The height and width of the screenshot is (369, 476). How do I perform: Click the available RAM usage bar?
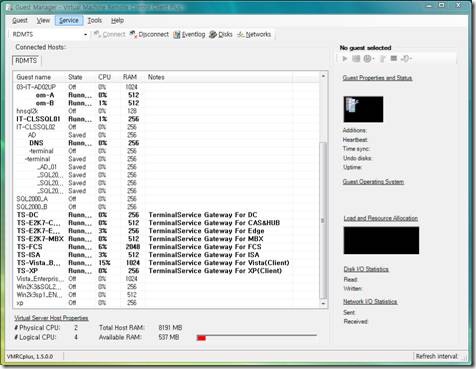point(256,337)
